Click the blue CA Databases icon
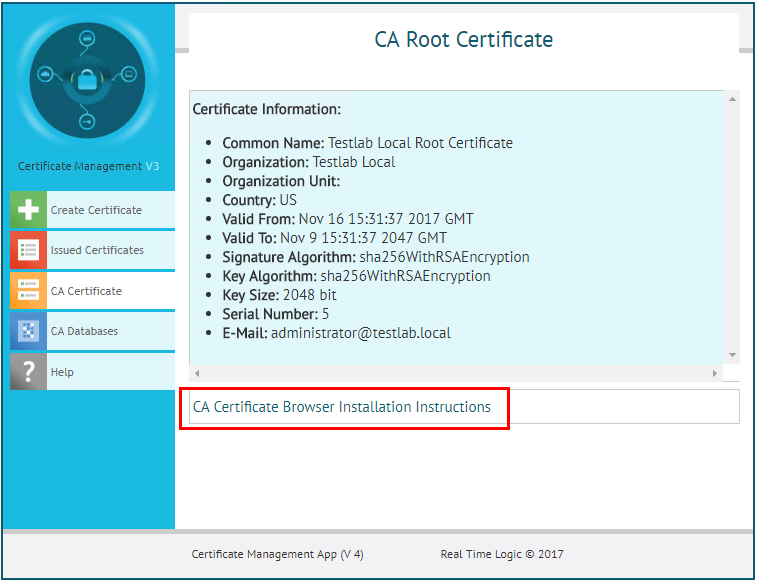 point(28,331)
